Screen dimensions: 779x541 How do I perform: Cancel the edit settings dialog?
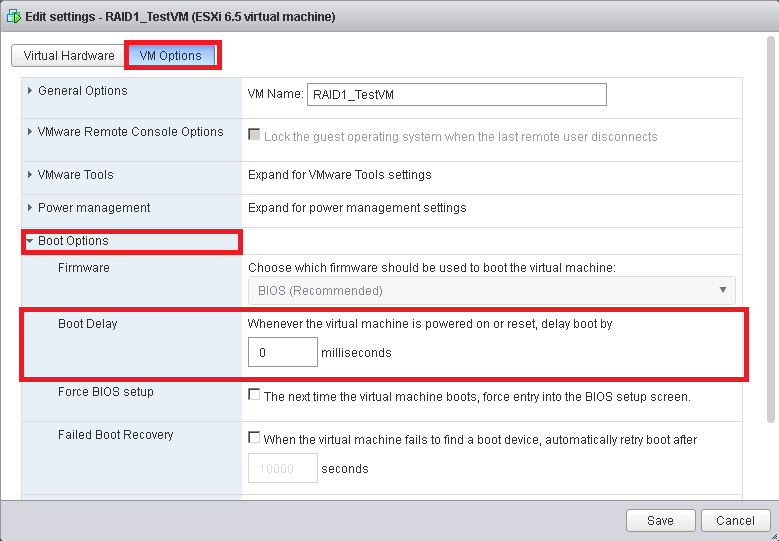pos(735,520)
